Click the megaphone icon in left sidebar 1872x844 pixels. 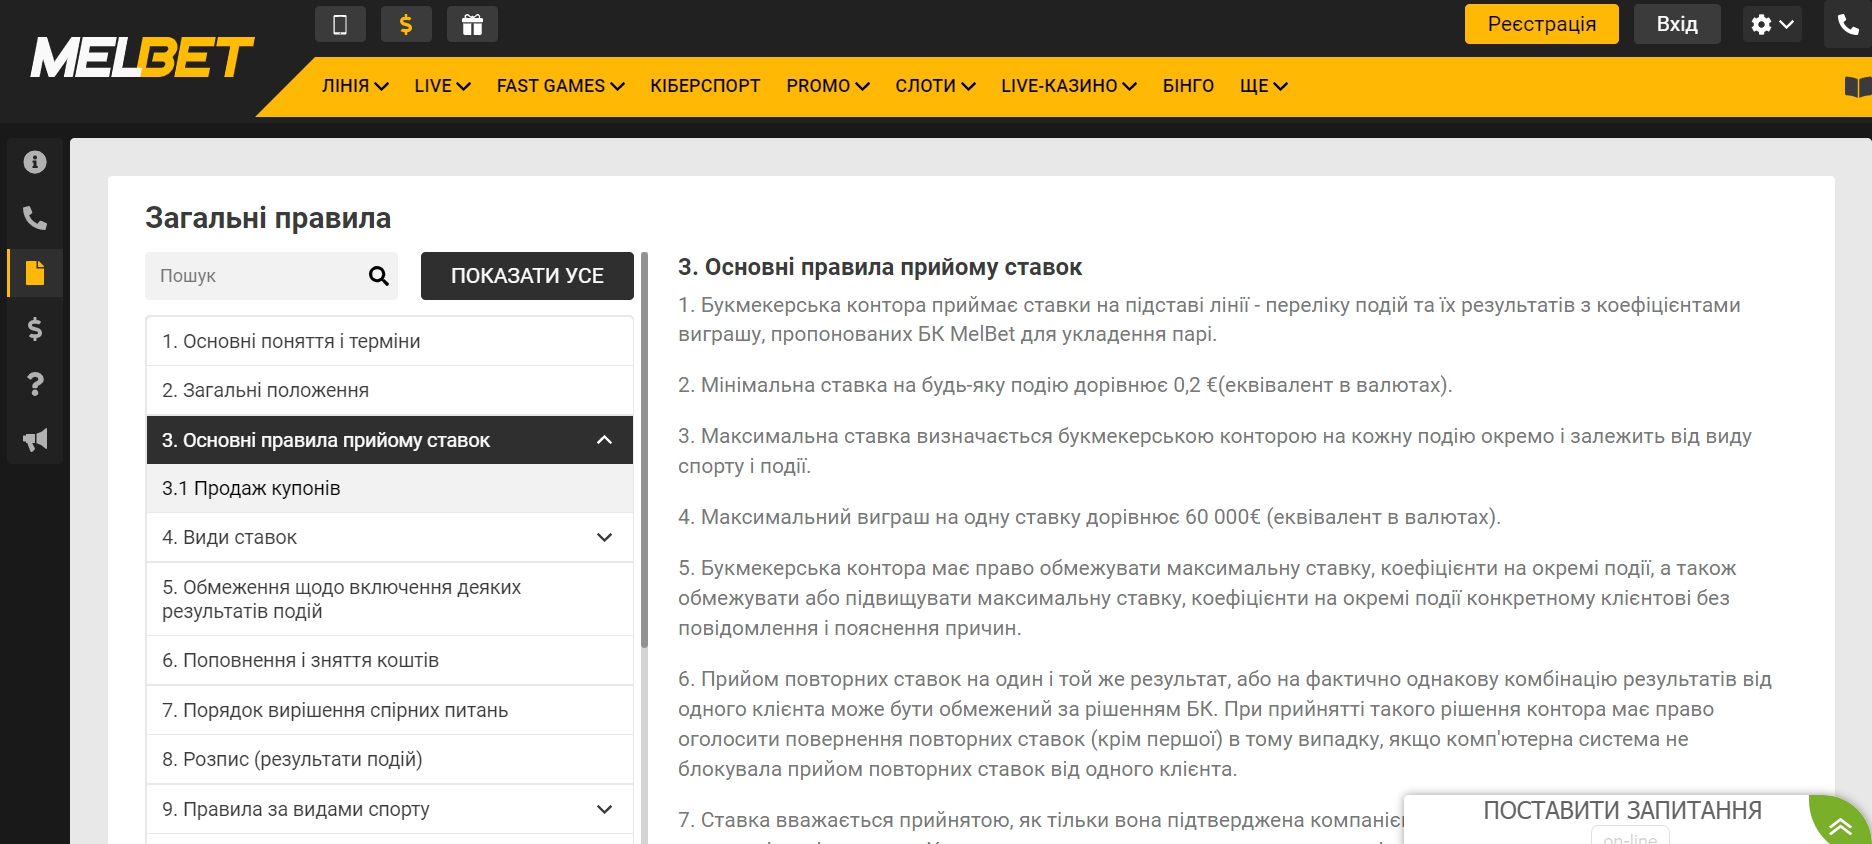click(35, 440)
